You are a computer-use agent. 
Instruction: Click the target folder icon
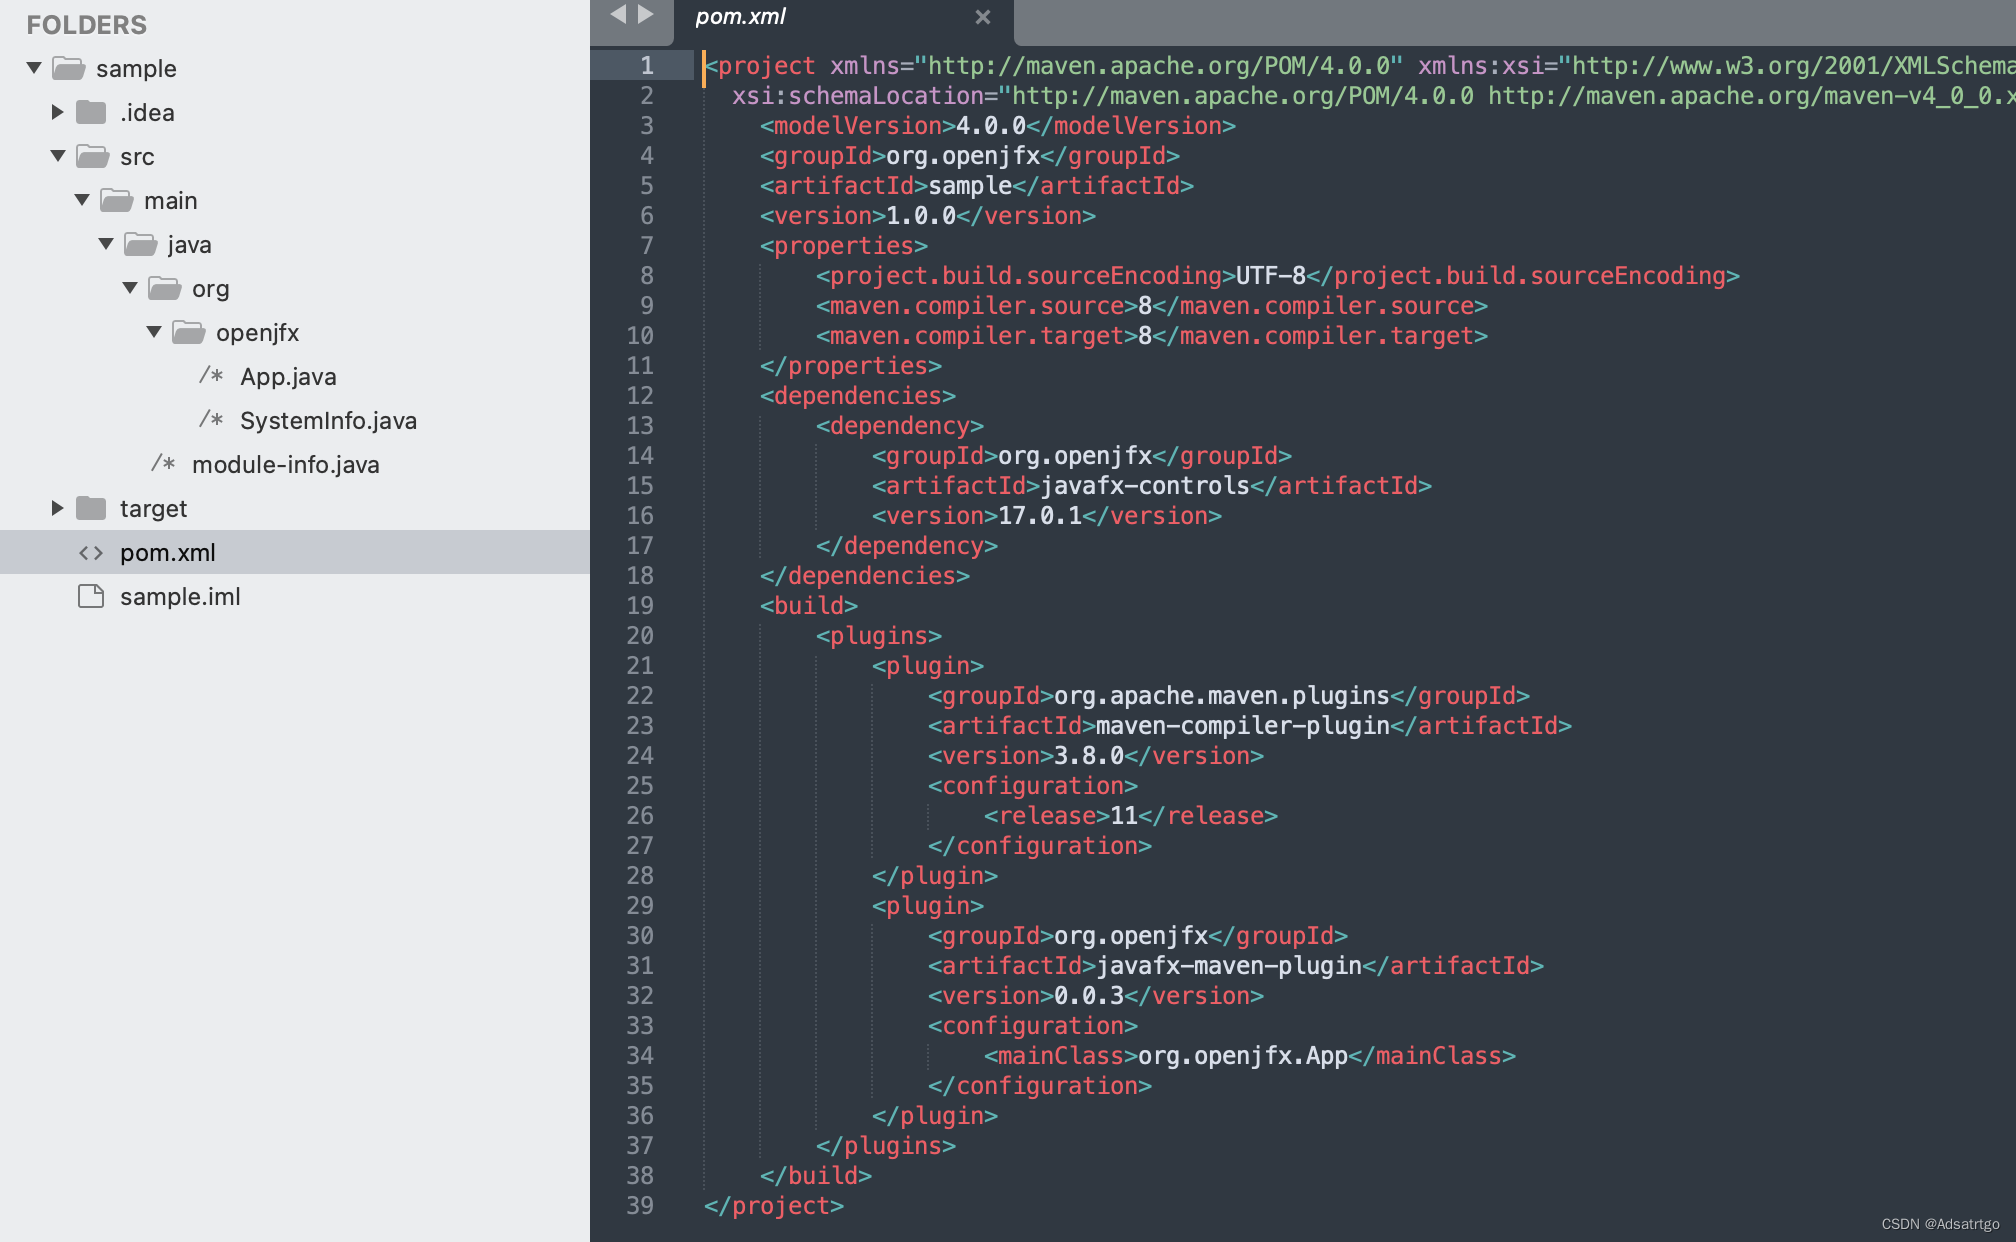91,509
